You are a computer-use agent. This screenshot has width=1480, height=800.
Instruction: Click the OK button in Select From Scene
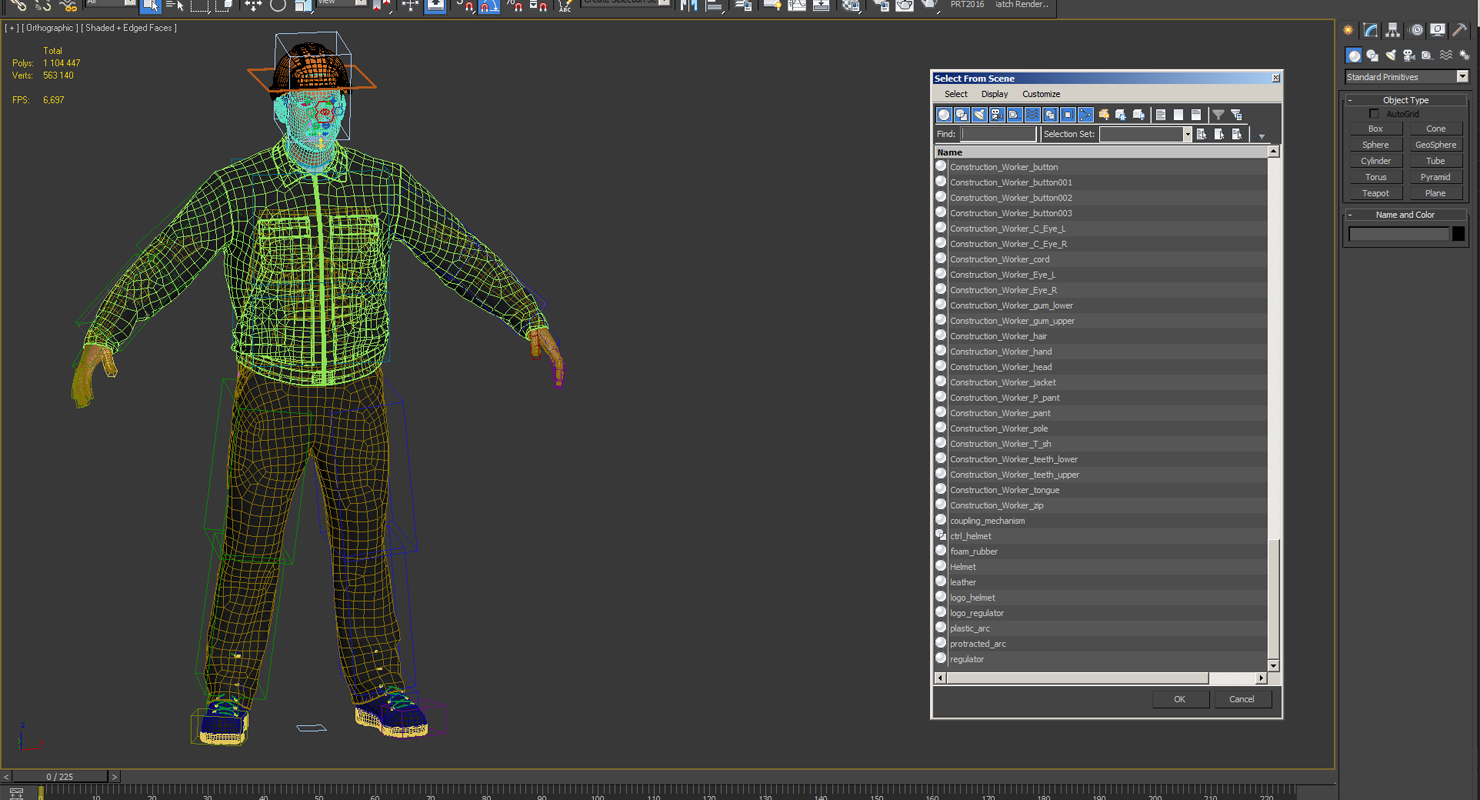[1179, 699]
